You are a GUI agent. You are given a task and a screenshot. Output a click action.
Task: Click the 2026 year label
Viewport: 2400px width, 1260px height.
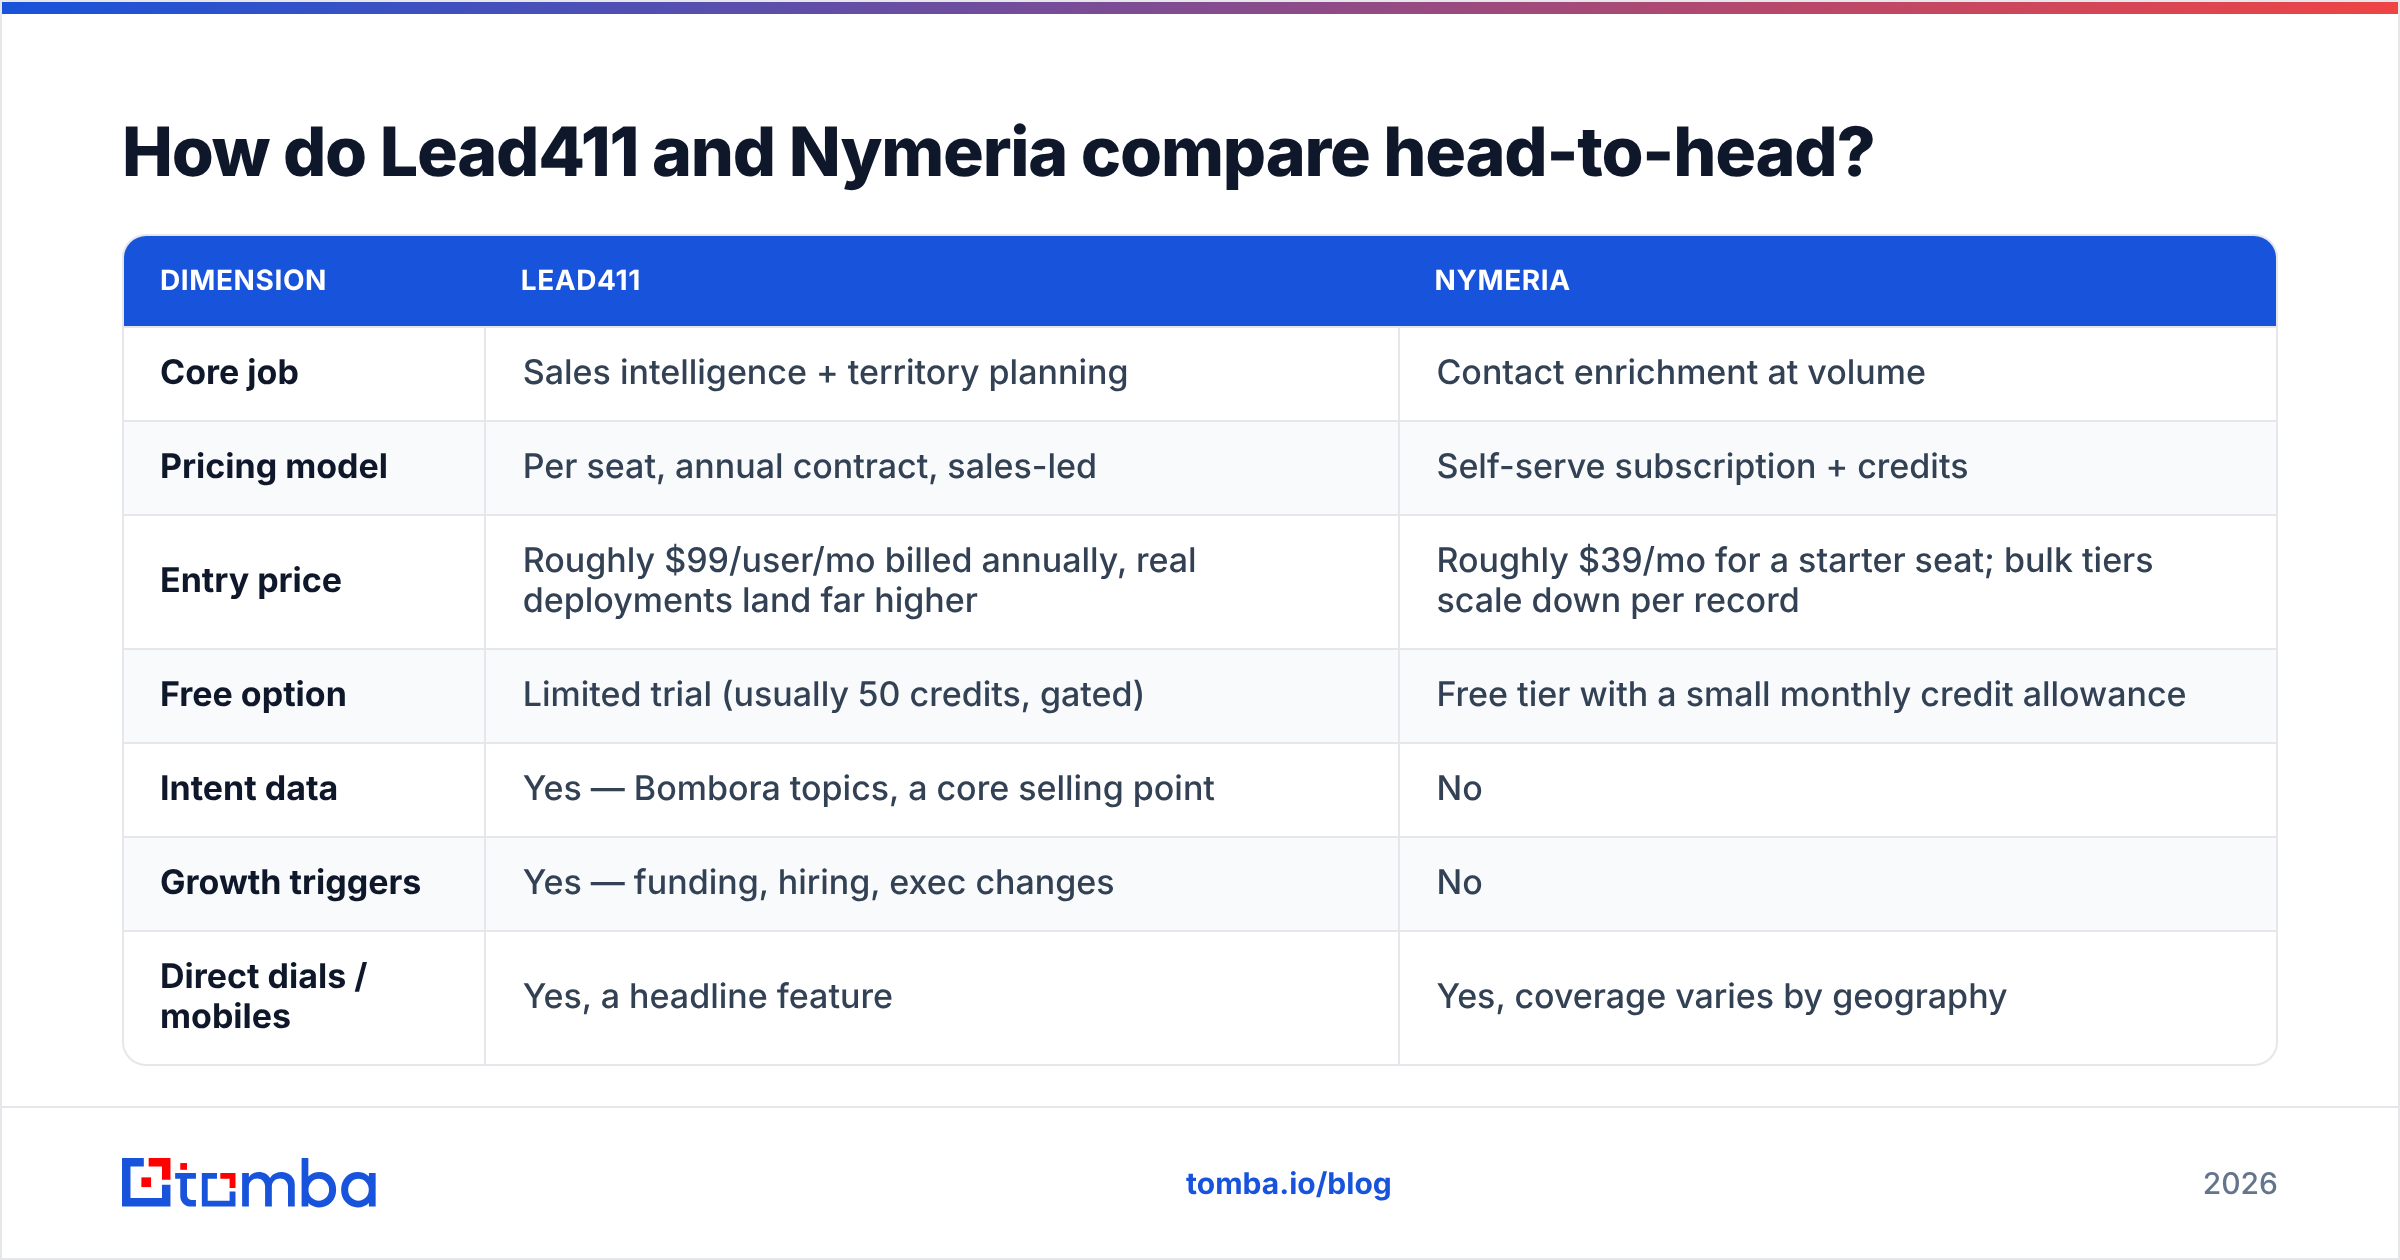(2240, 1184)
